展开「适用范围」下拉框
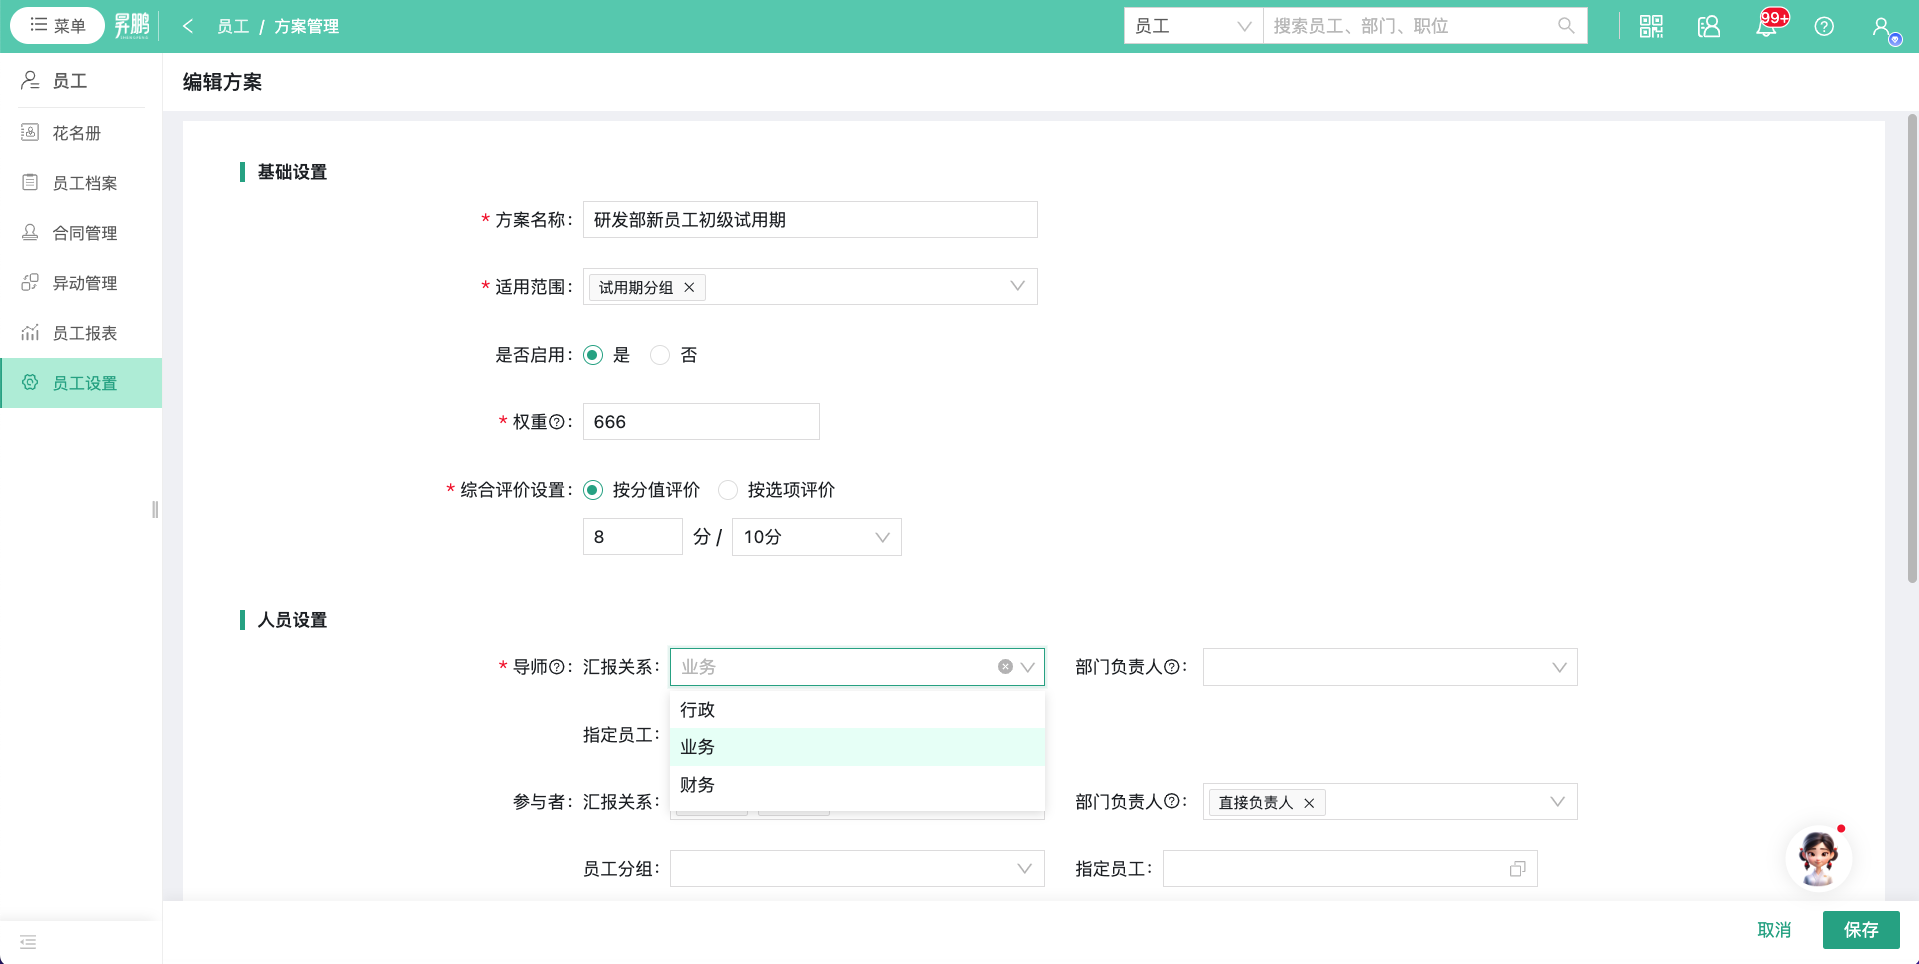This screenshot has width=1919, height=964. (1018, 287)
